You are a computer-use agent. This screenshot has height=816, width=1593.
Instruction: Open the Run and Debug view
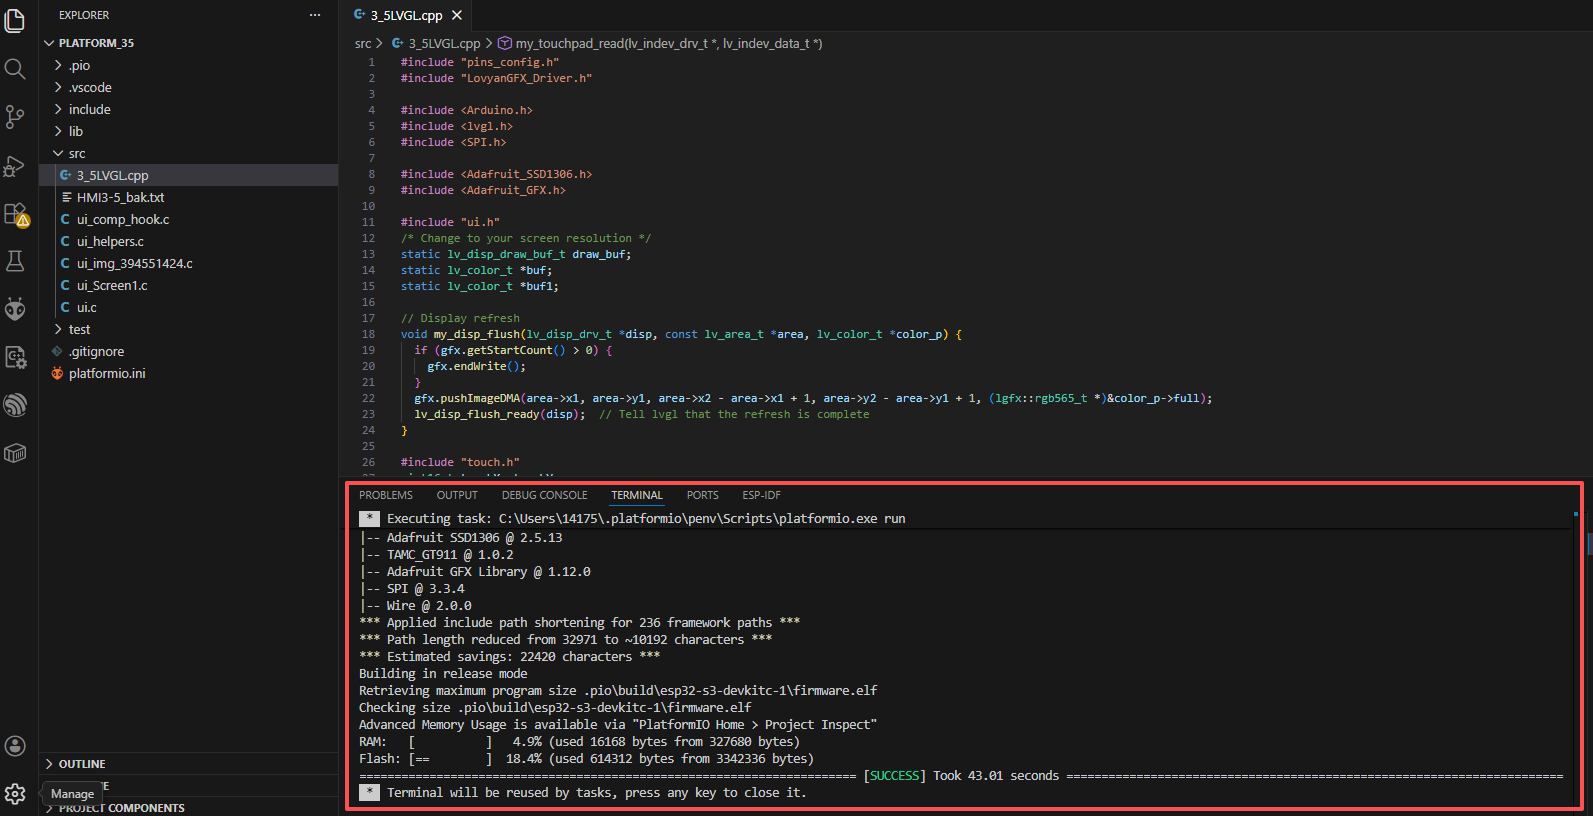pos(15,166)
